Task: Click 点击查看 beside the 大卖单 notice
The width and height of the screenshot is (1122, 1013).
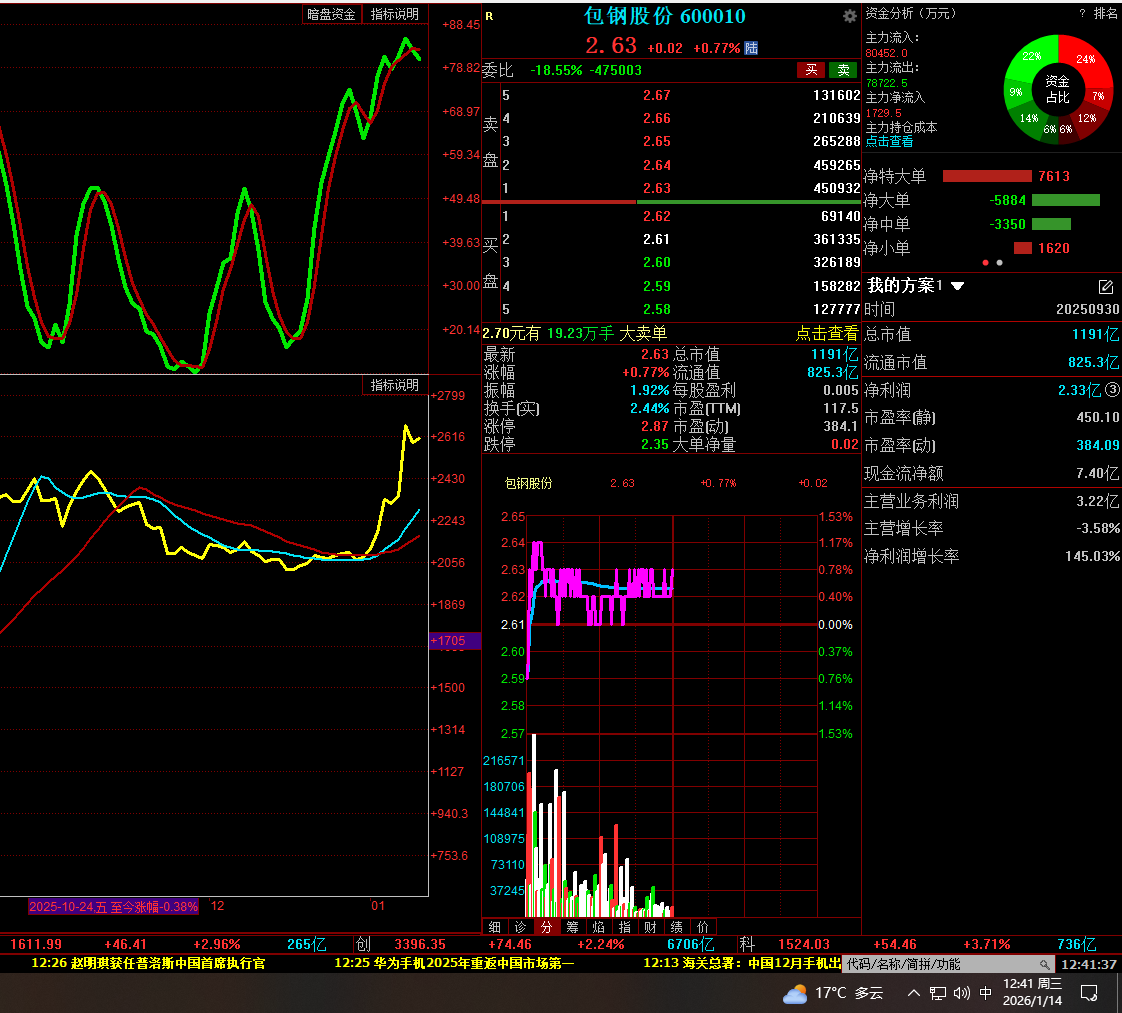Action: click(826, 333)
